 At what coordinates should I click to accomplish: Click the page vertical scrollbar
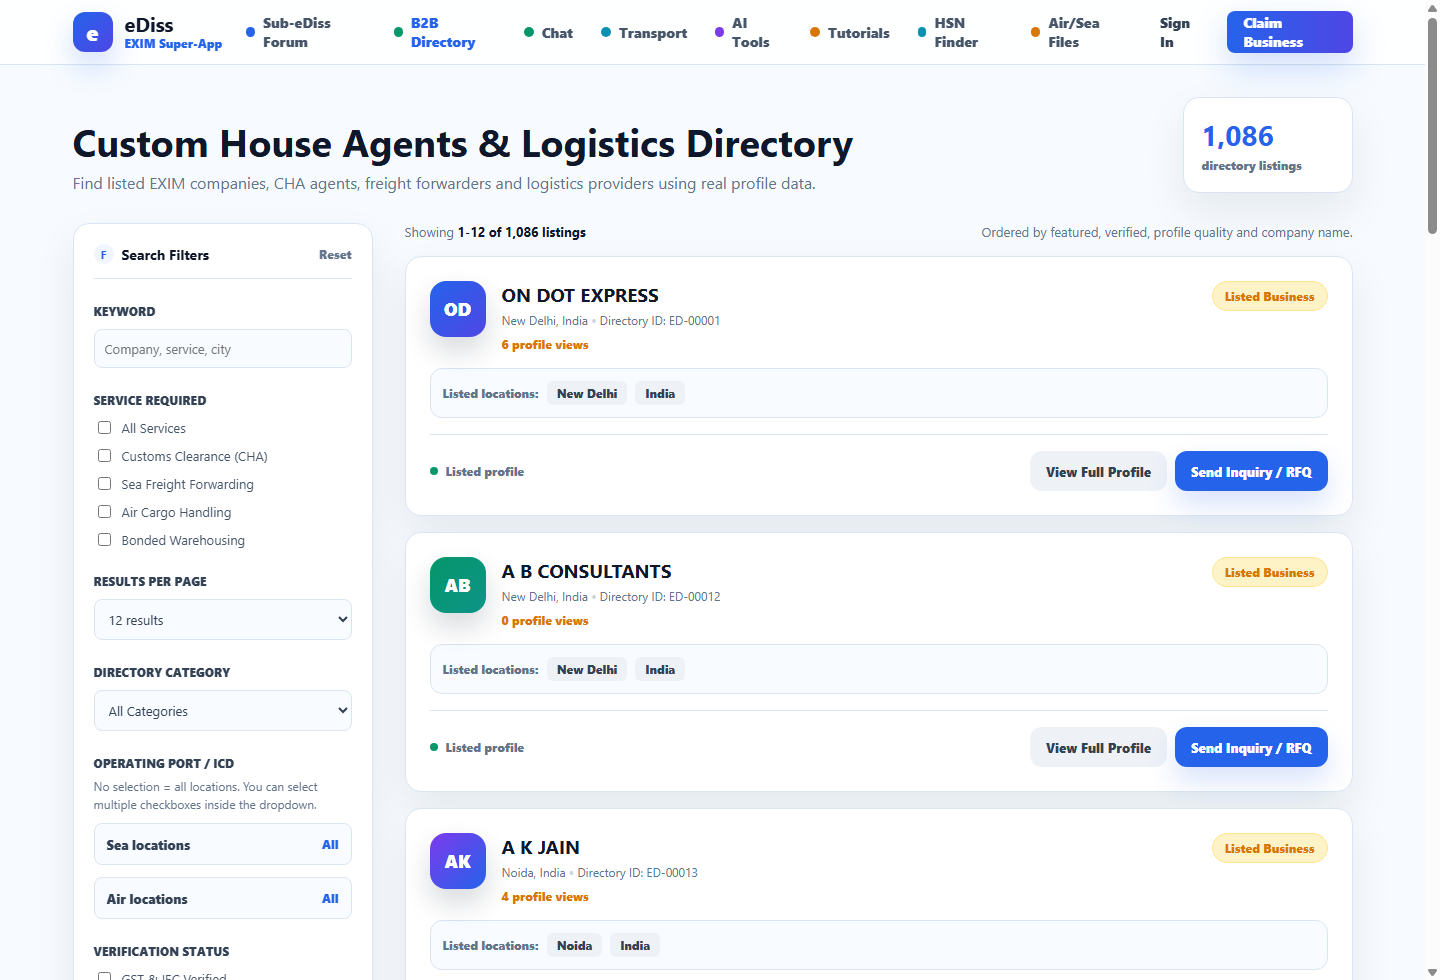click(1432, 125)
